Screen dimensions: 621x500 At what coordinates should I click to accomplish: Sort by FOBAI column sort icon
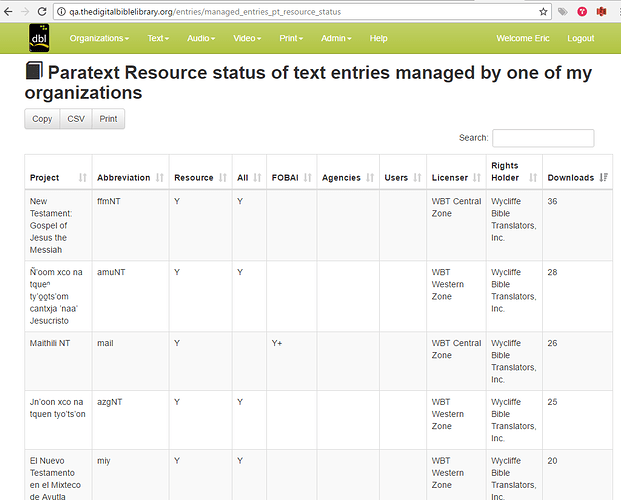pyautogui.click(x=308, y=177)
